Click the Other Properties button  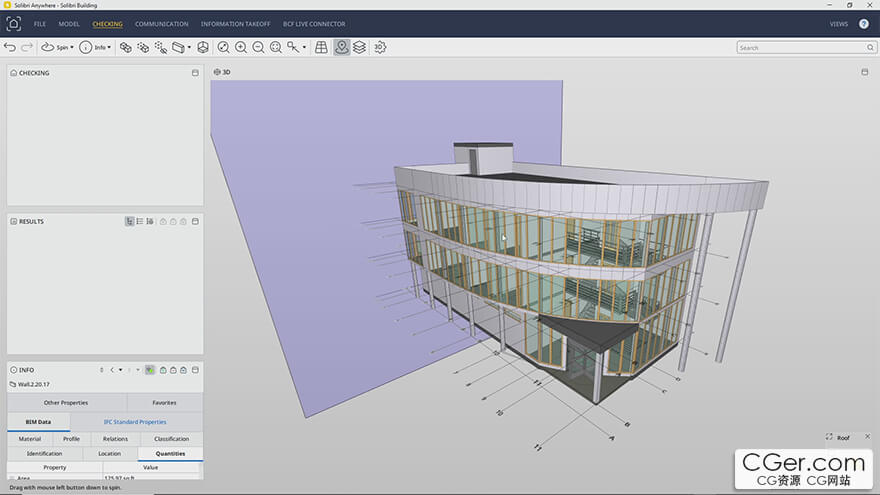[x=66, y=403]
